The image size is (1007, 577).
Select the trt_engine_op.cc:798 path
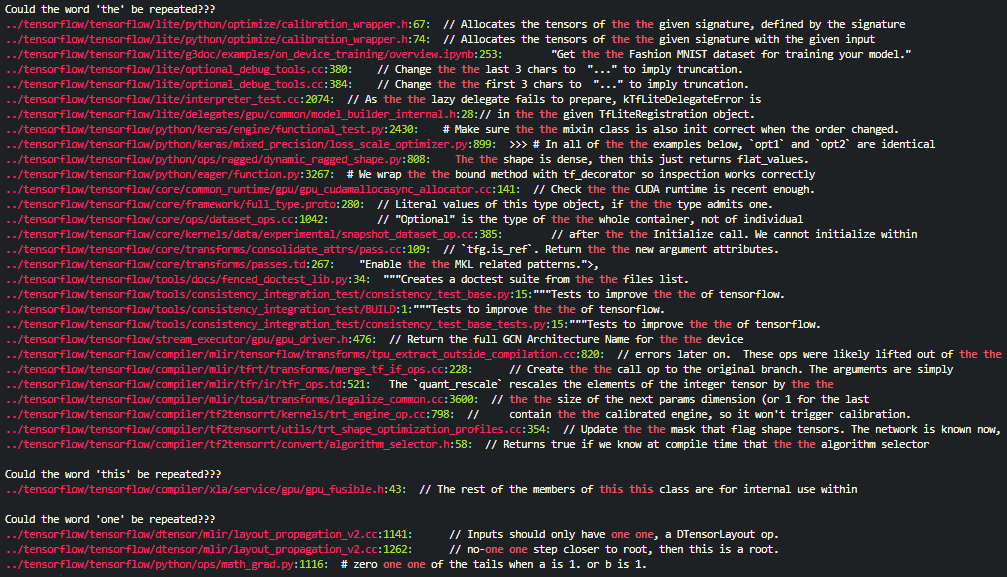tap(229, 414)
